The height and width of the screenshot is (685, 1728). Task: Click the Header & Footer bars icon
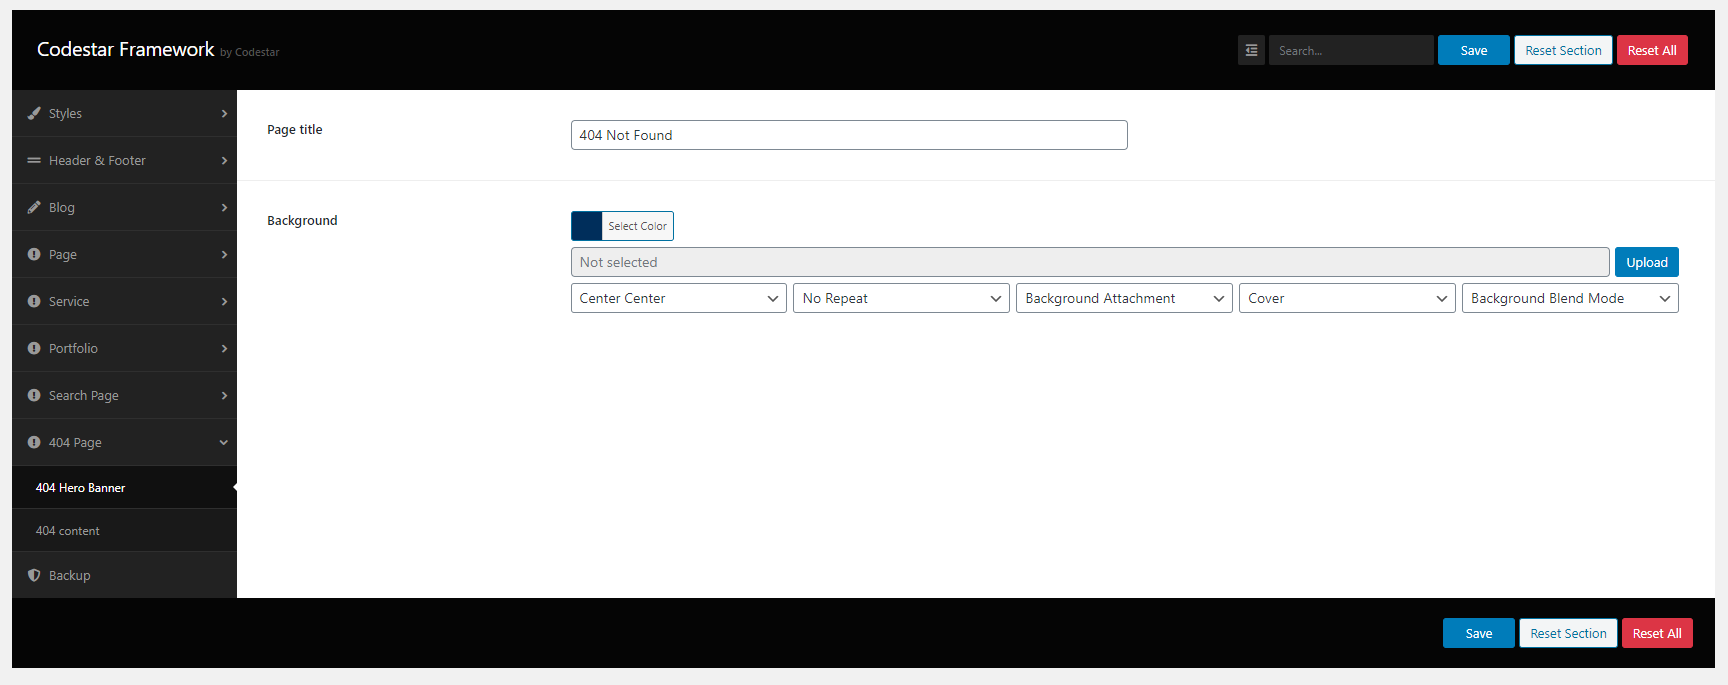point(34,160)
